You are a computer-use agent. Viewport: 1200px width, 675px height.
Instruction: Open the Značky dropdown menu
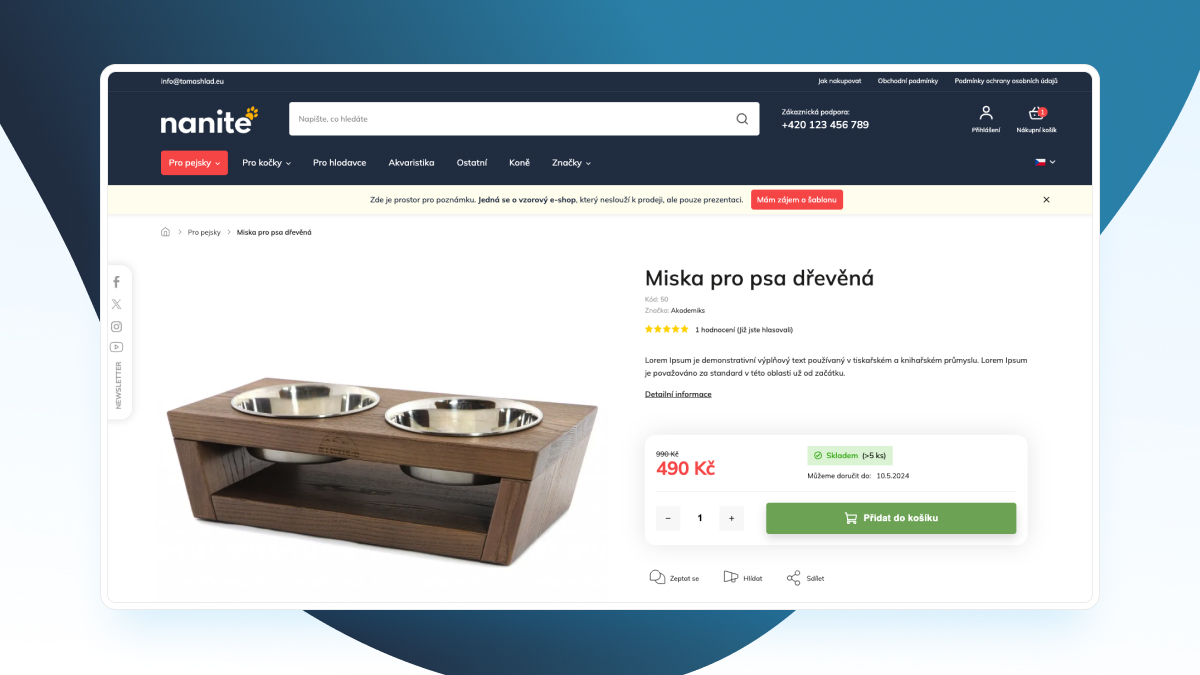(x=571, y=163)
